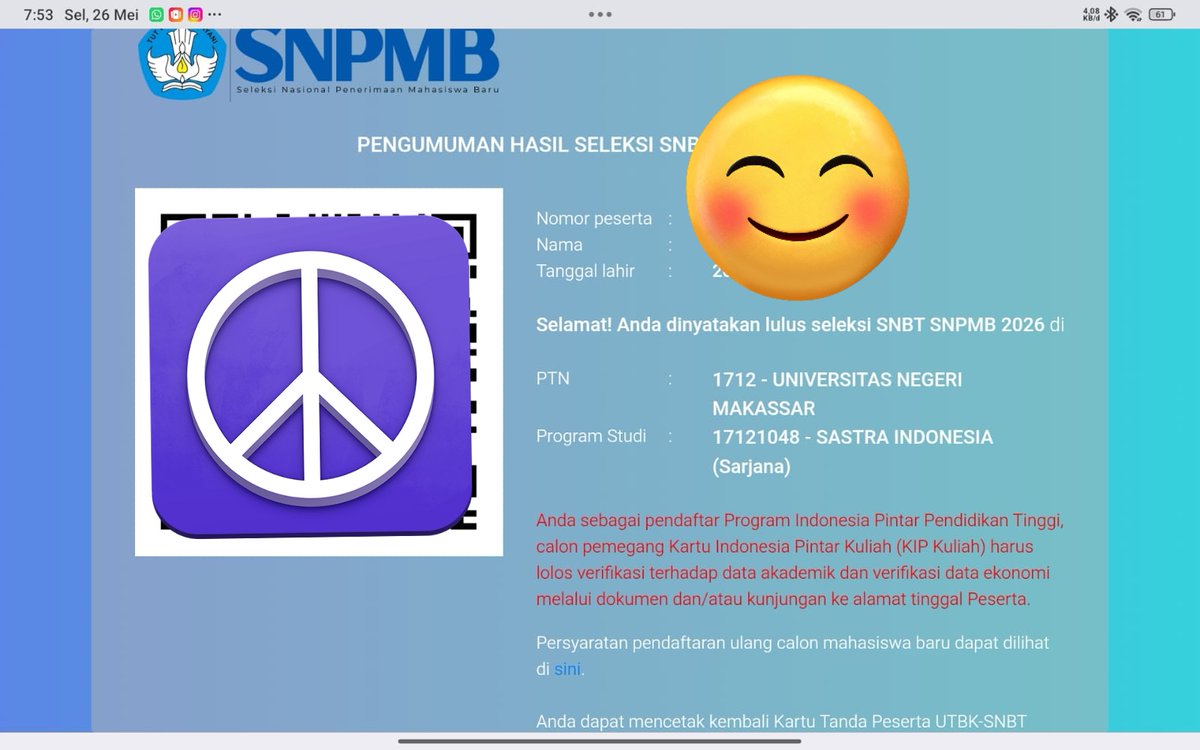Screen dimensions: 1200x750
Task: Click the 'Nomor peserta' label
Action: (594, 219)
